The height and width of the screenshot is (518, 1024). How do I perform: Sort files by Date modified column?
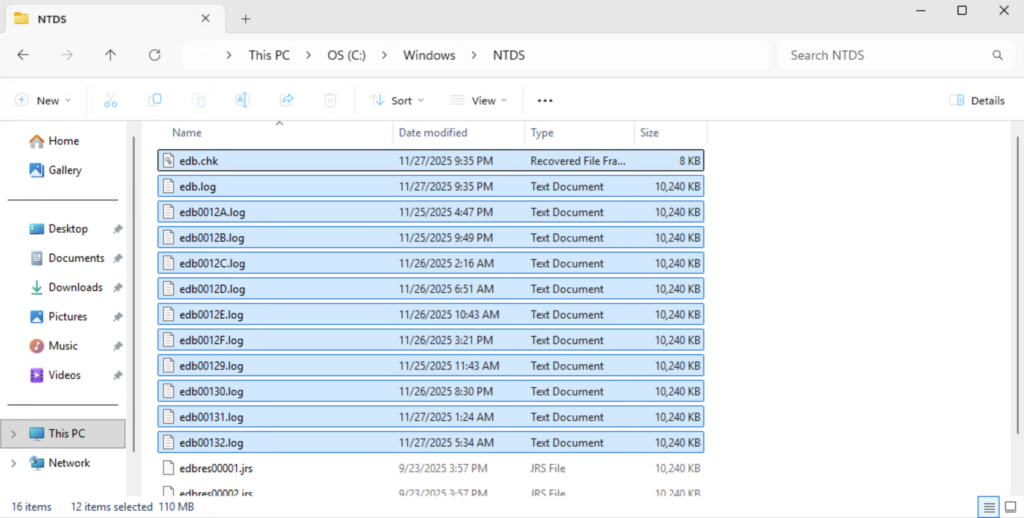(432, 132)
